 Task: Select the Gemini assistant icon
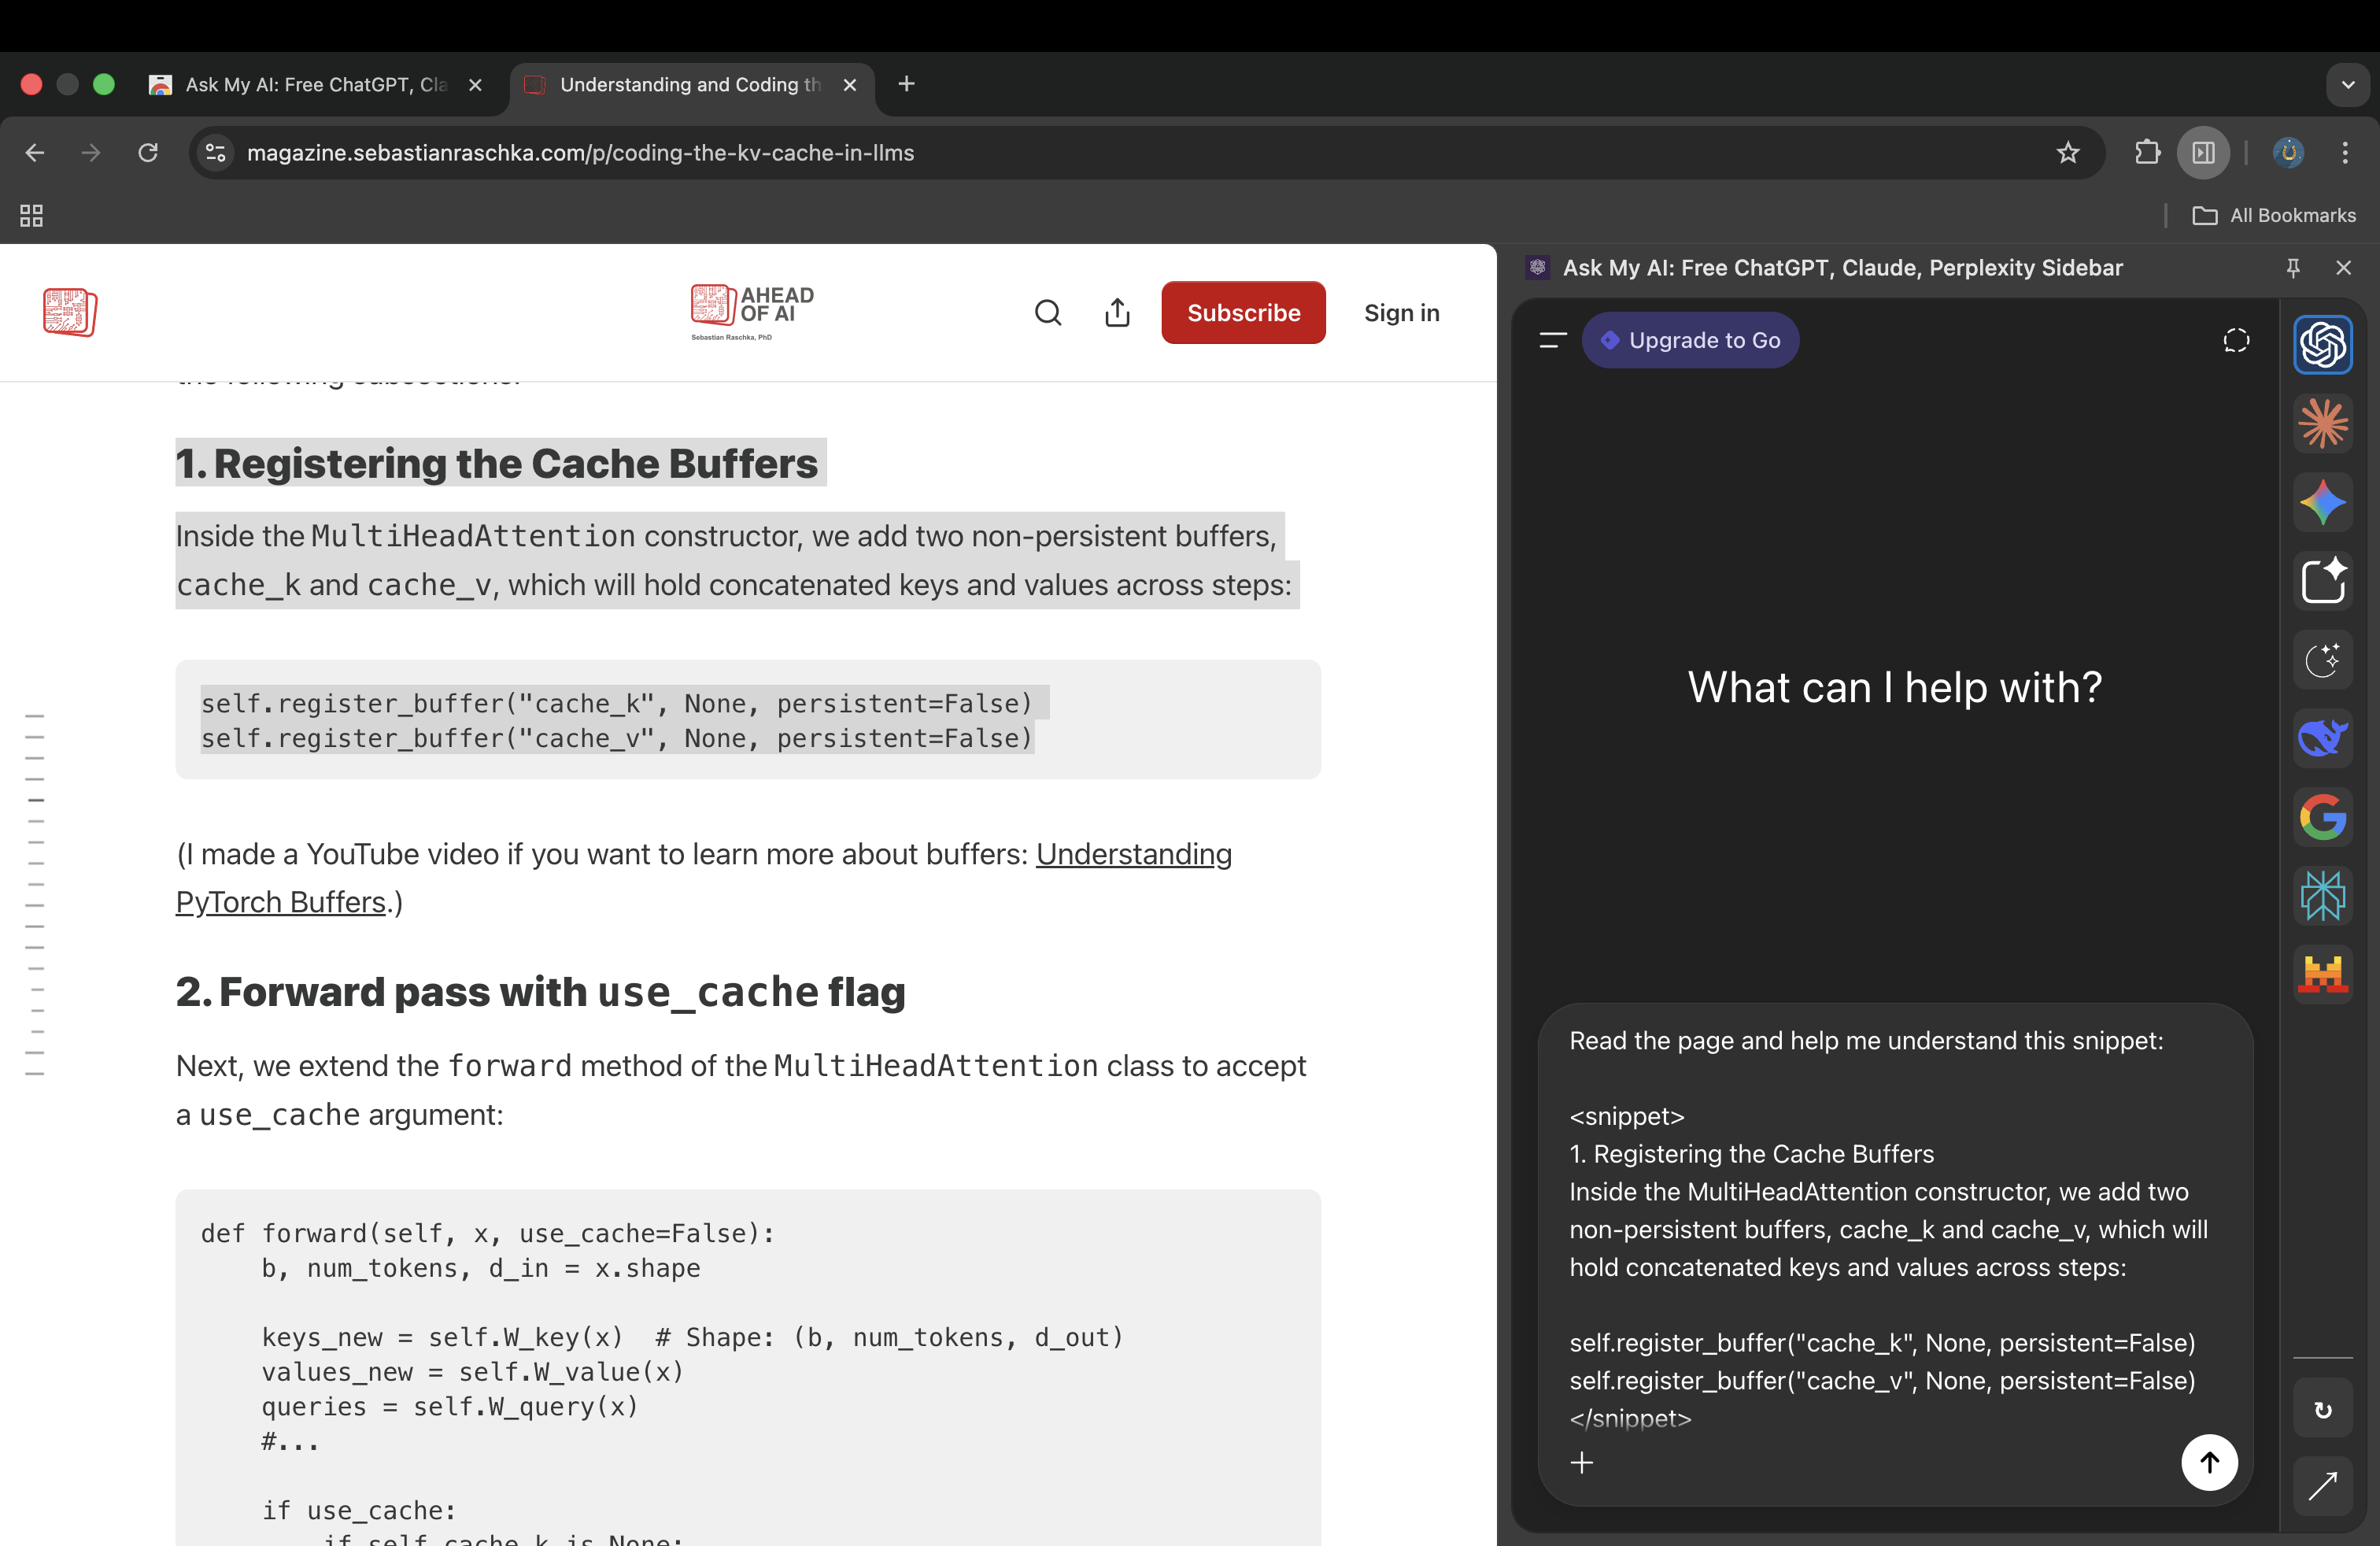point(2323,502)
